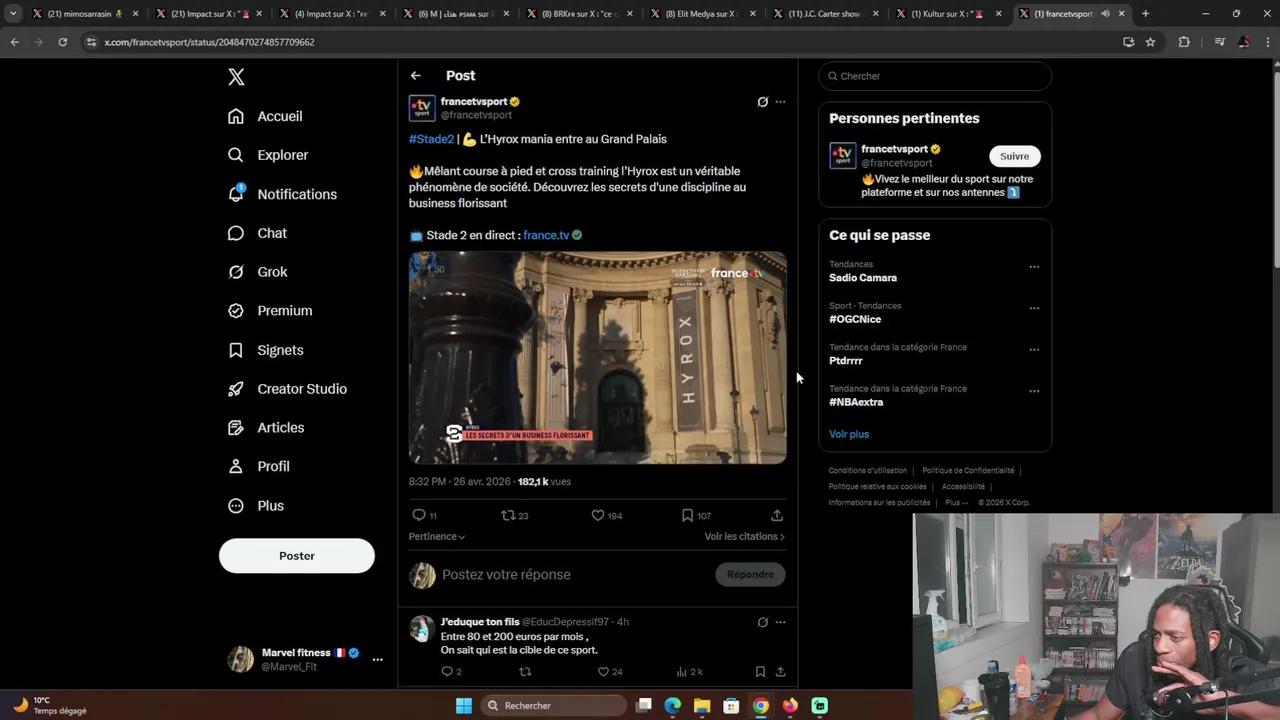Repost the EducDepressif97 reply
This screenshot has height=720, width=1280.
point(525,672)
